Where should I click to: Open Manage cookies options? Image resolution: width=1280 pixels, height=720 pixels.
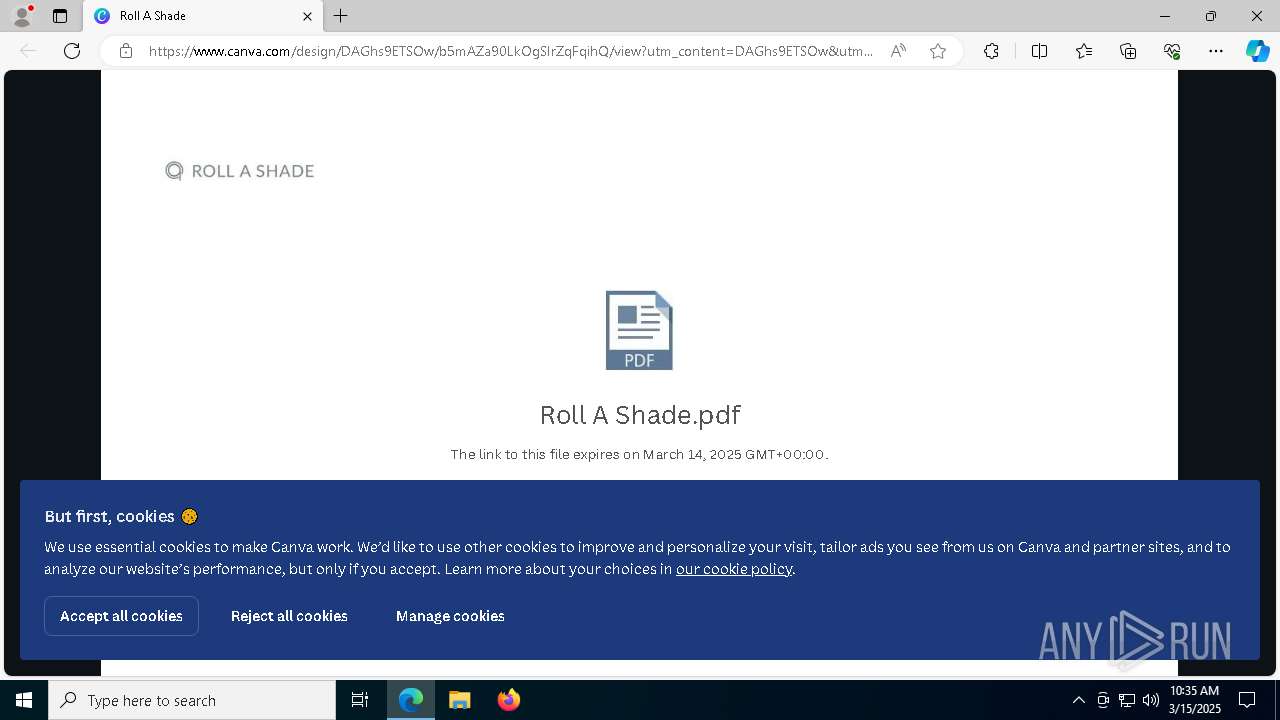[450, 616]
